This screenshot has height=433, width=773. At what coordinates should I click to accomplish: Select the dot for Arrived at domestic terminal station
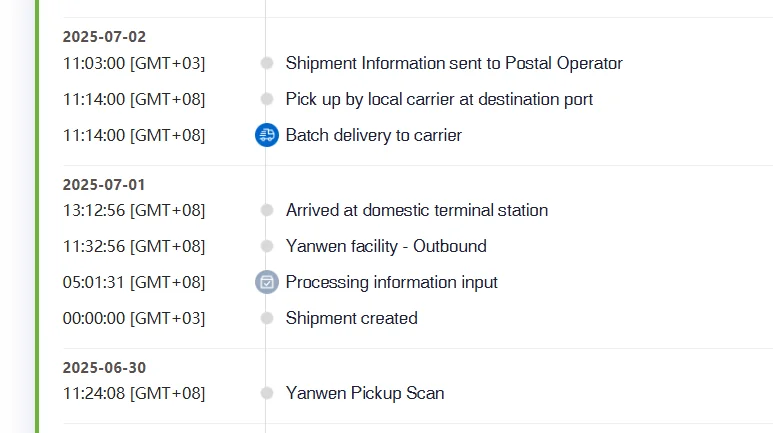(x=266, y=210)
